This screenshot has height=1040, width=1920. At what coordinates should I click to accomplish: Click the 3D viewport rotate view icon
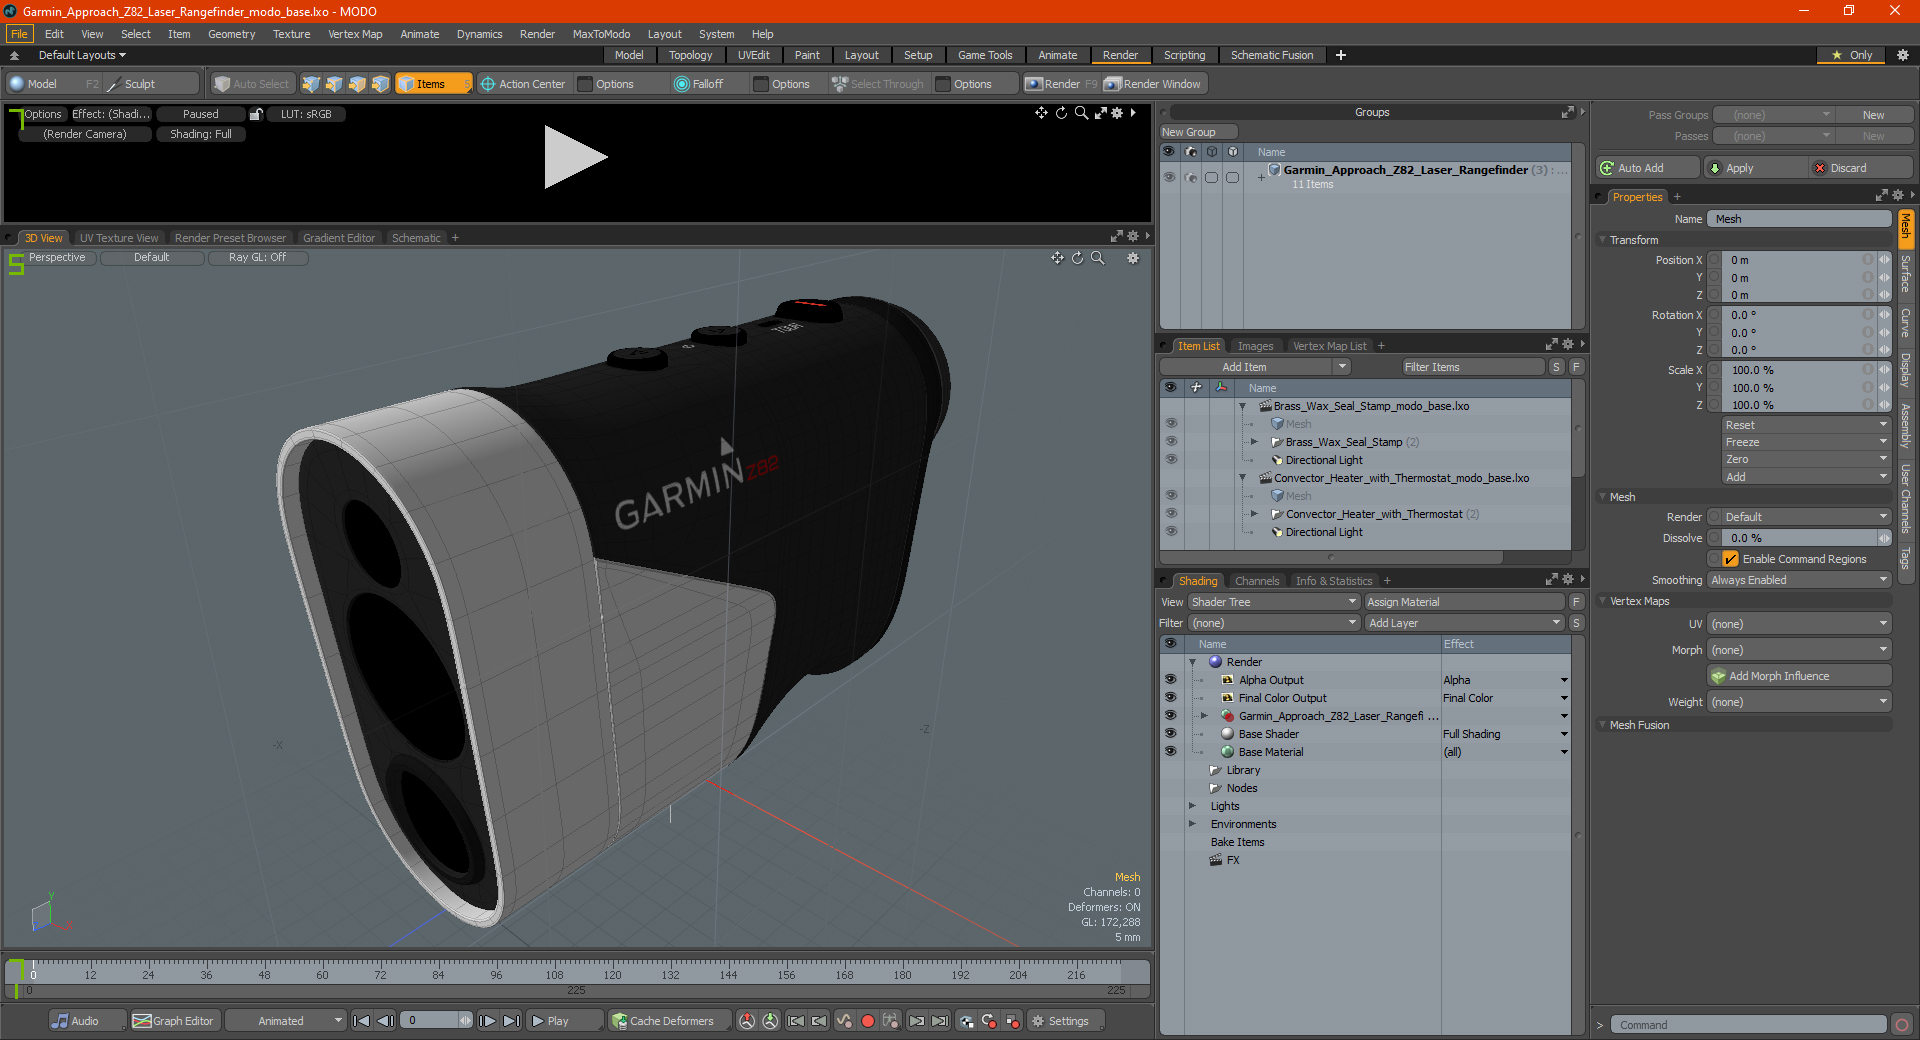point(1077,258)
